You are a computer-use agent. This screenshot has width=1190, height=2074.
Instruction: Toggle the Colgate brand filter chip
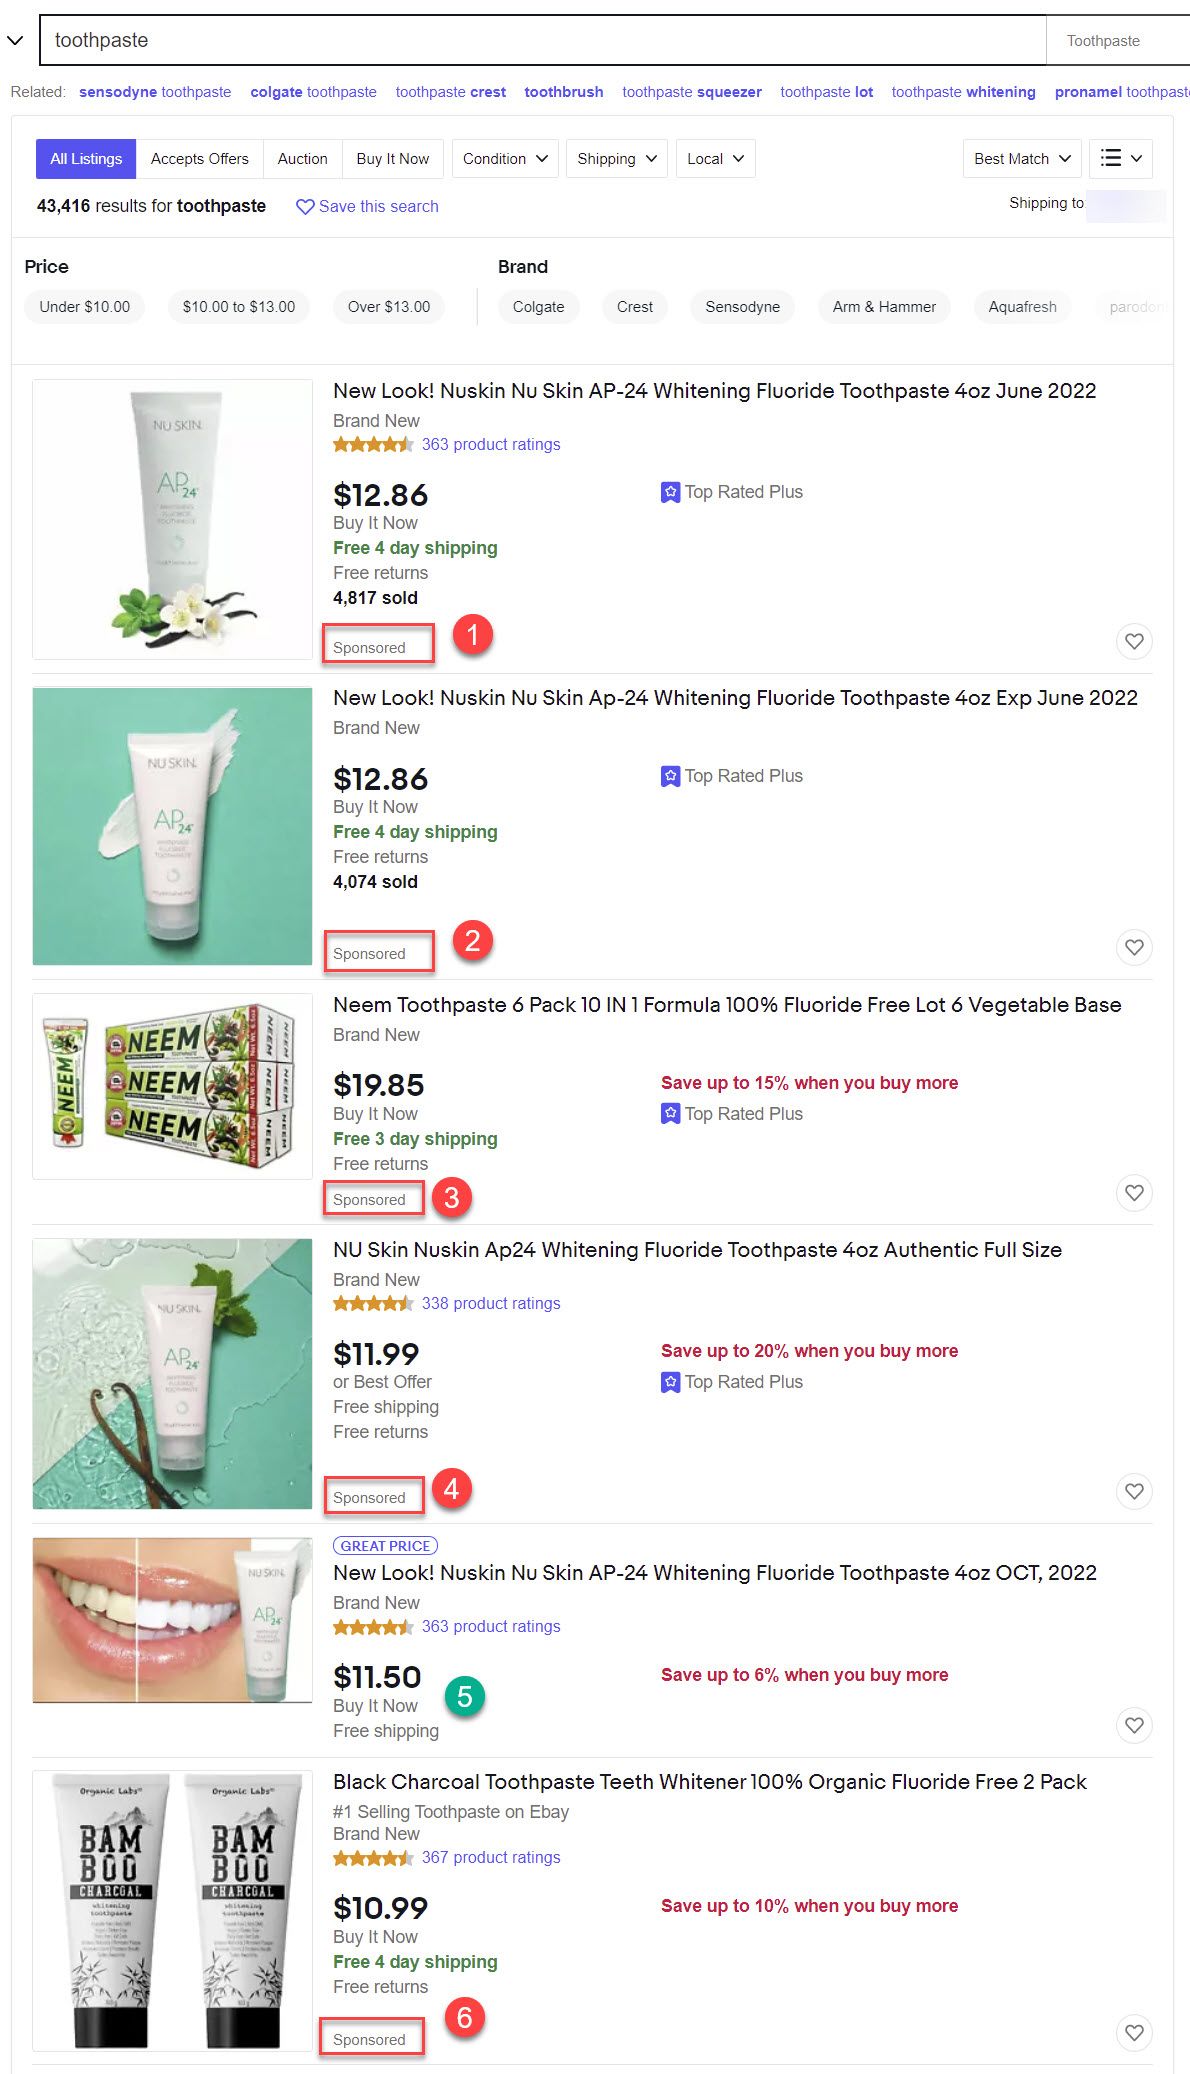(x=538, y=307)
